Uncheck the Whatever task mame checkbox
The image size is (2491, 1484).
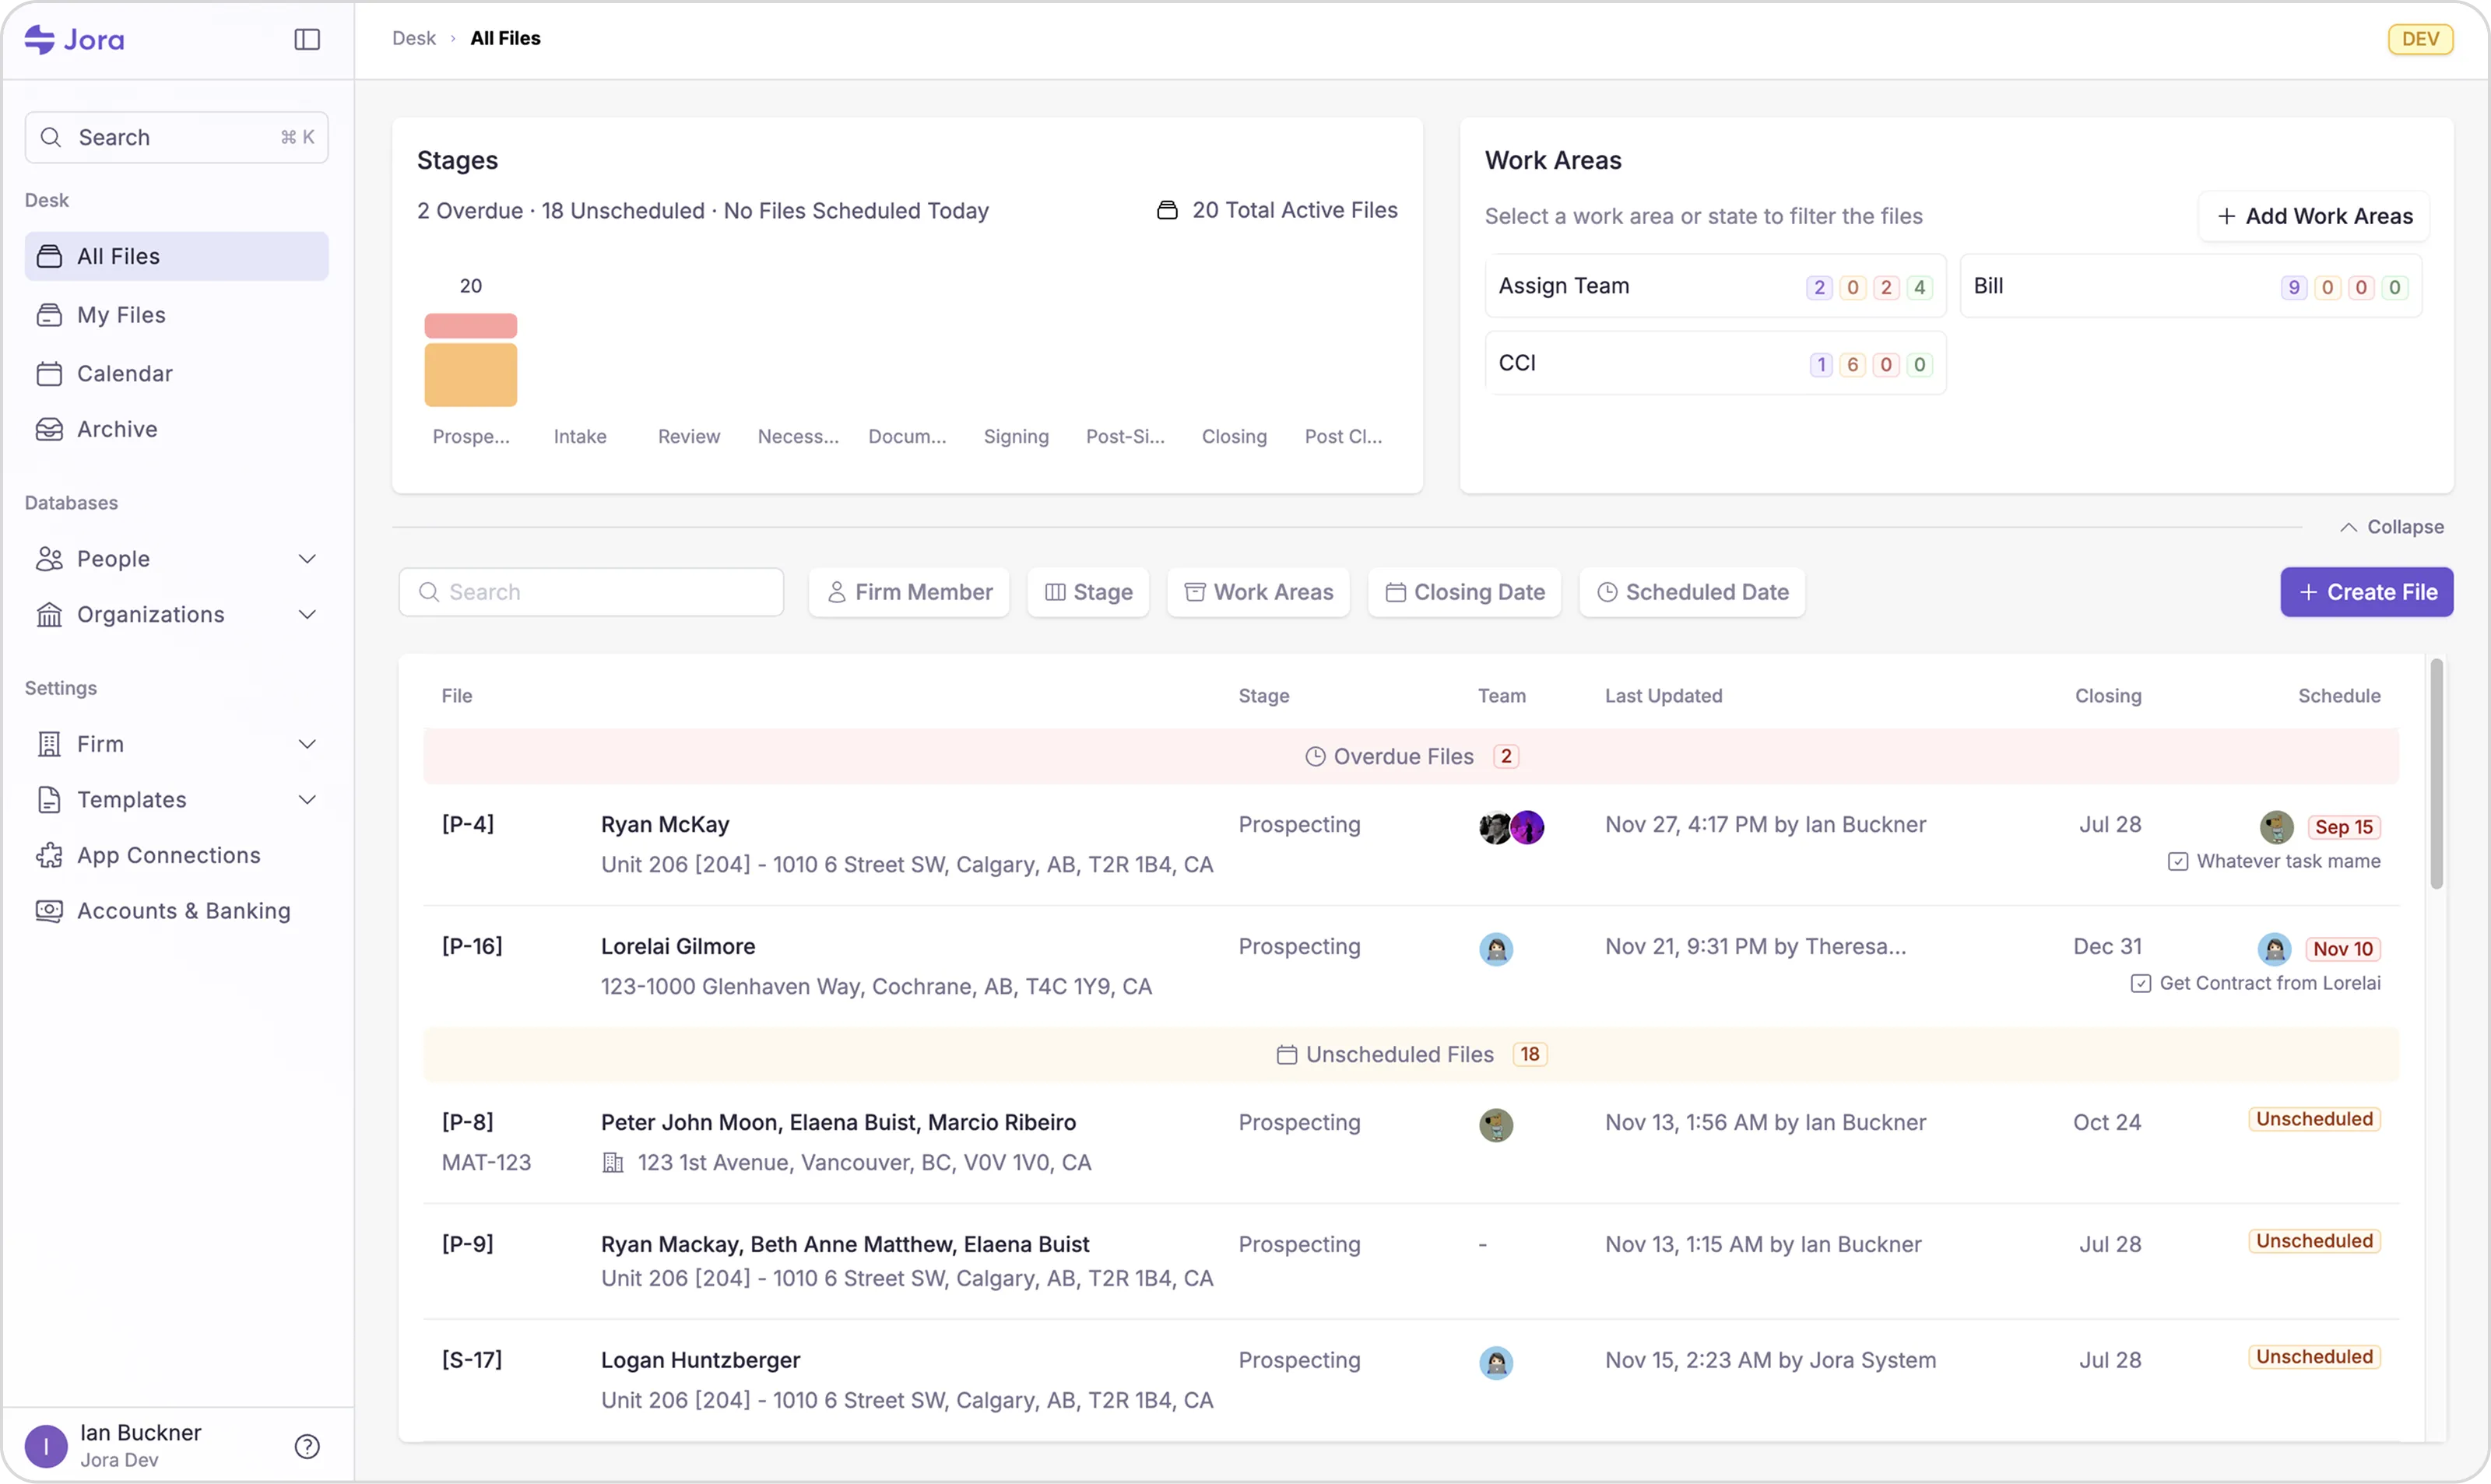[x=2178, y=861]
